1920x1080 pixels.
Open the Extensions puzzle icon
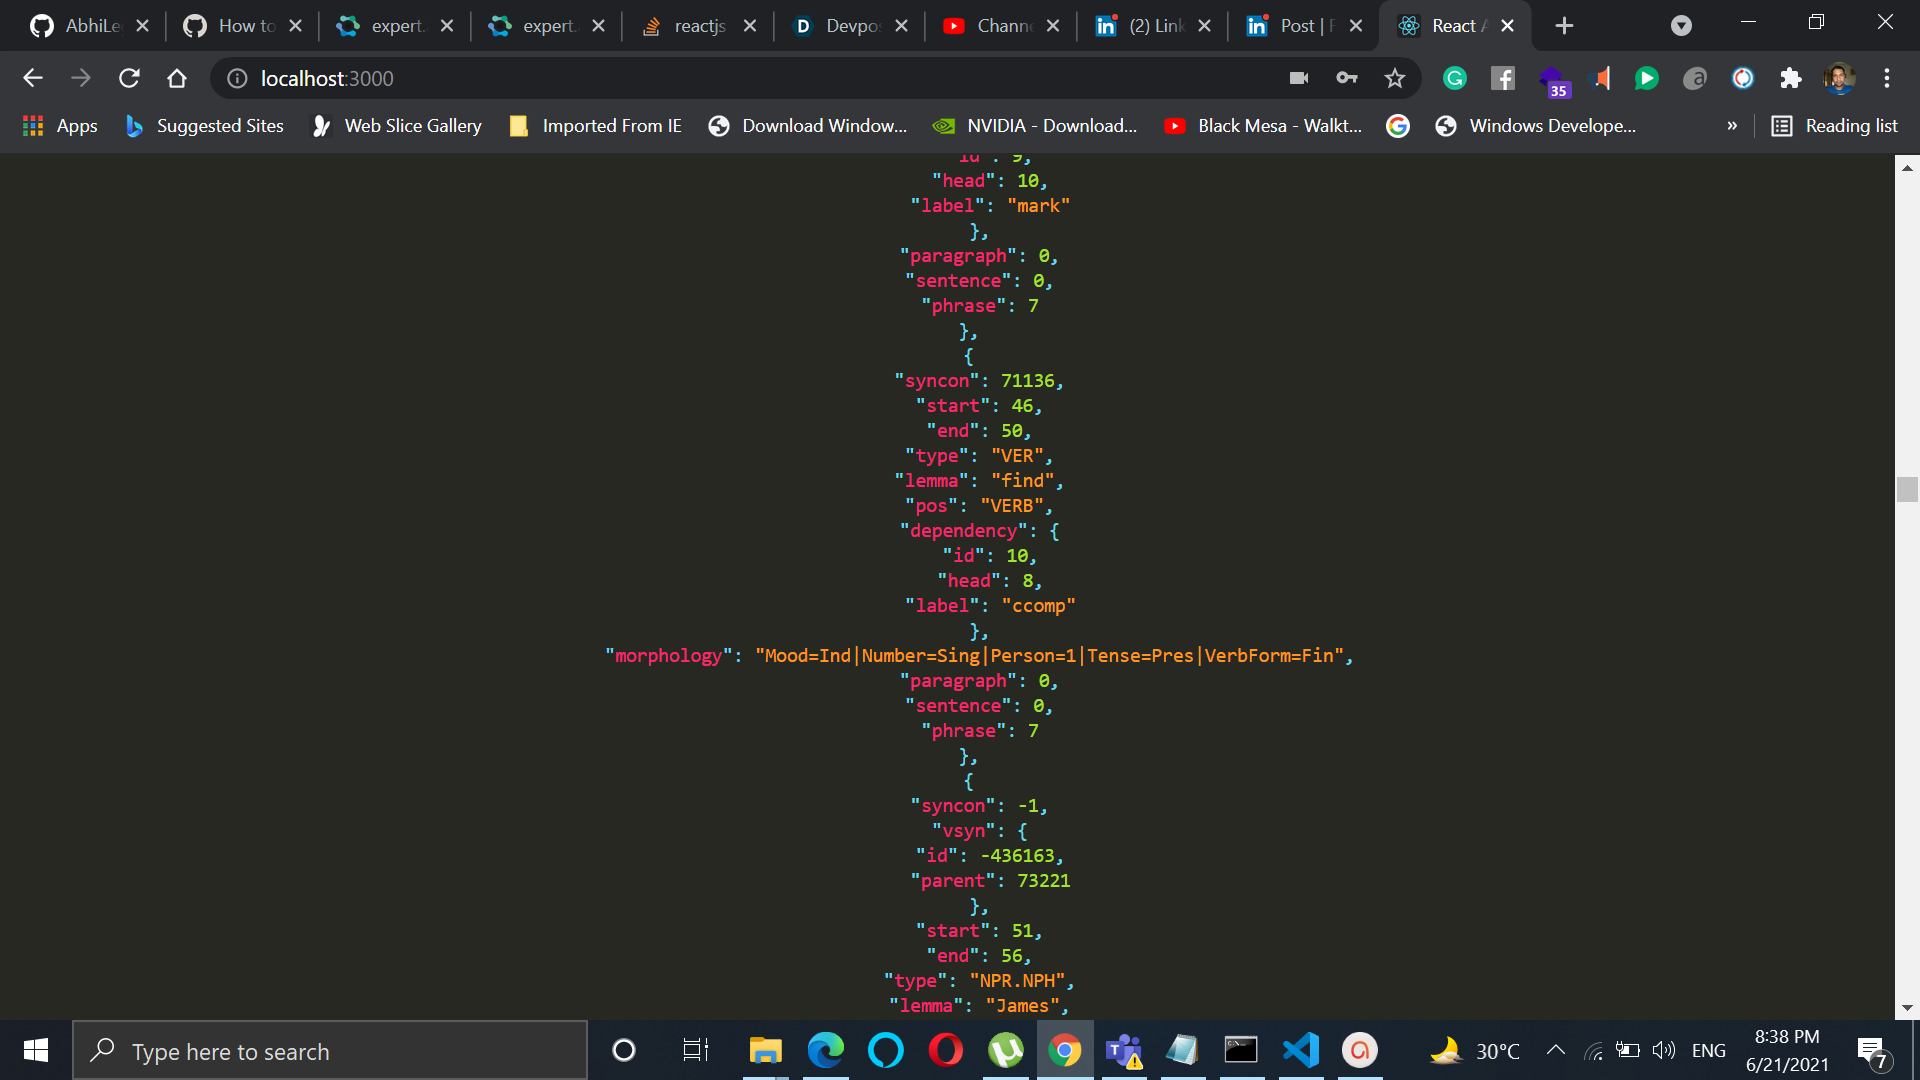tap(1791, 78)
